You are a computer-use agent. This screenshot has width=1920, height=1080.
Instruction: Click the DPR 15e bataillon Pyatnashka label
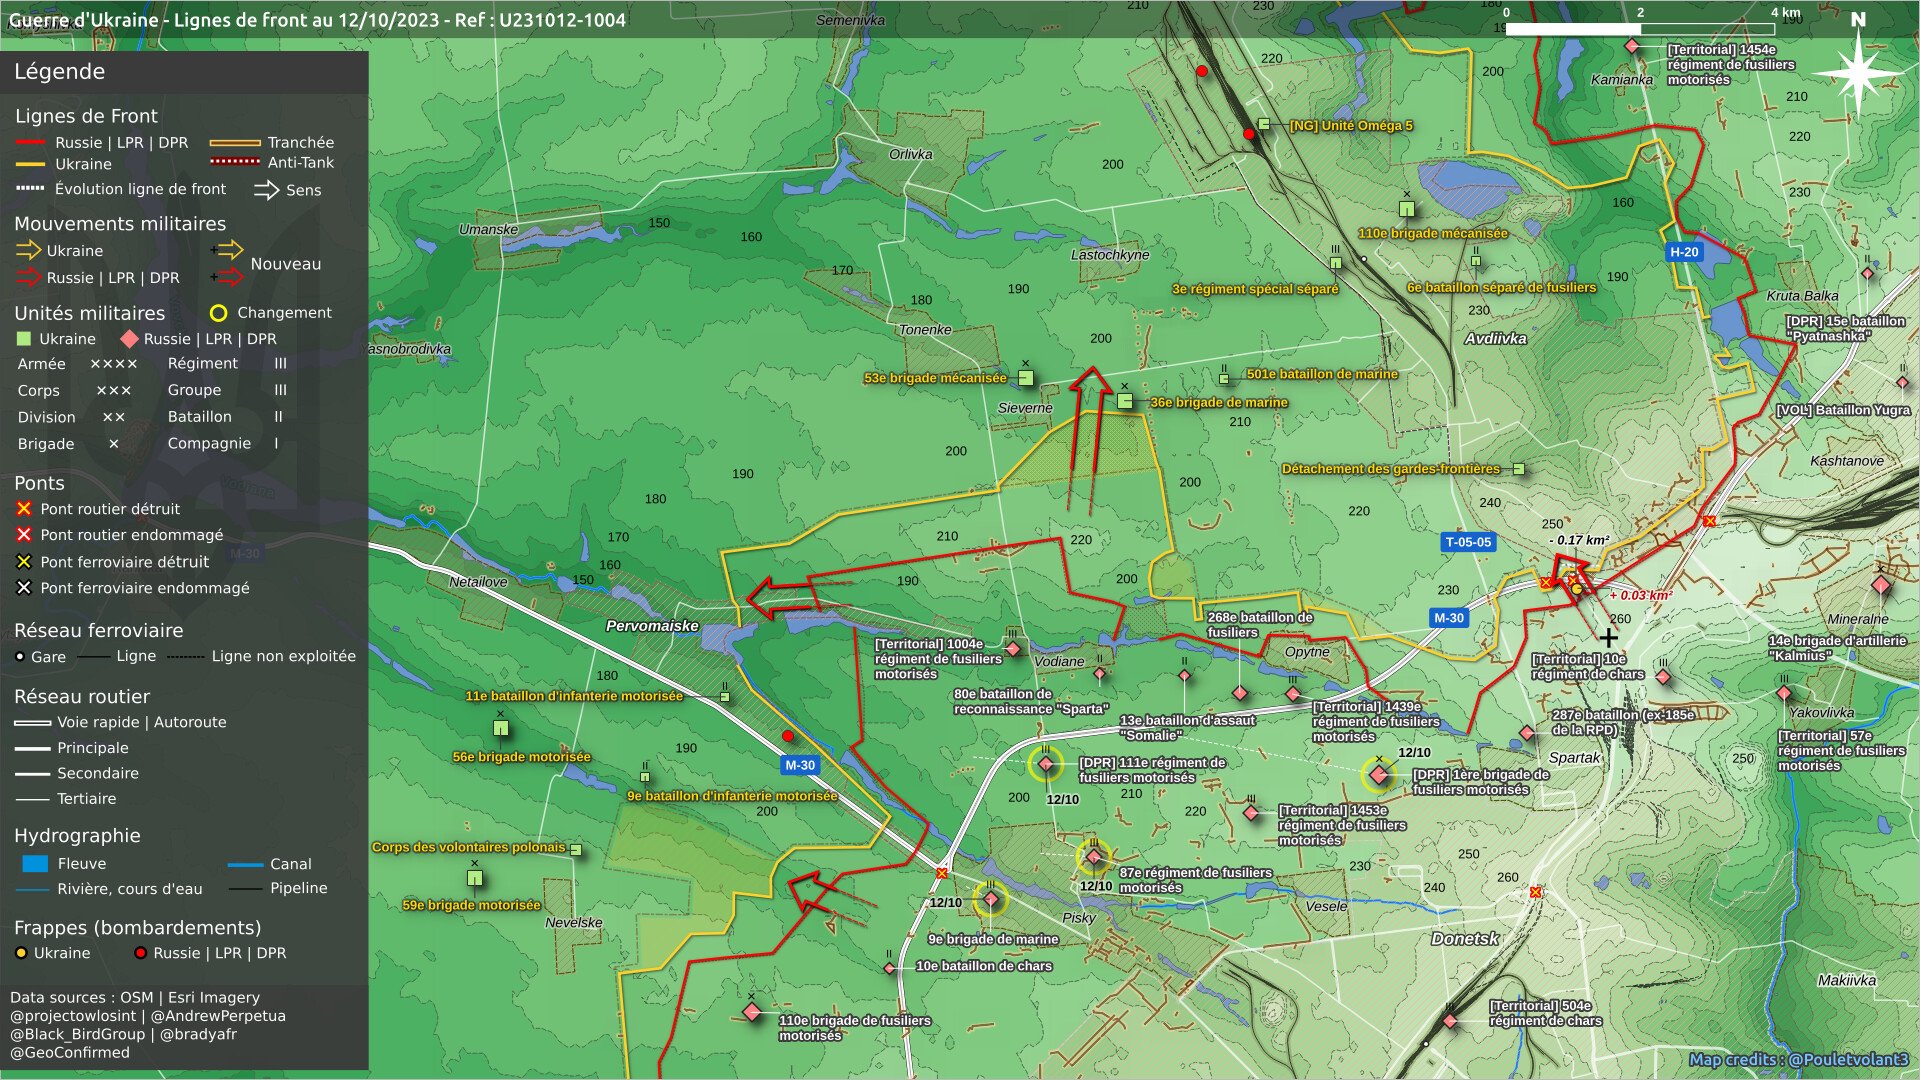(x=1846, y=329)
